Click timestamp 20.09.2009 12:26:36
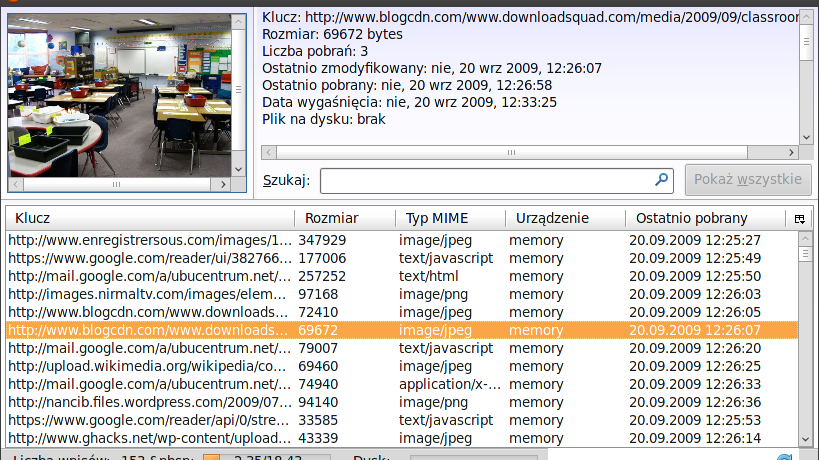This screenshot has height=460, width=819. pos(695,403)
